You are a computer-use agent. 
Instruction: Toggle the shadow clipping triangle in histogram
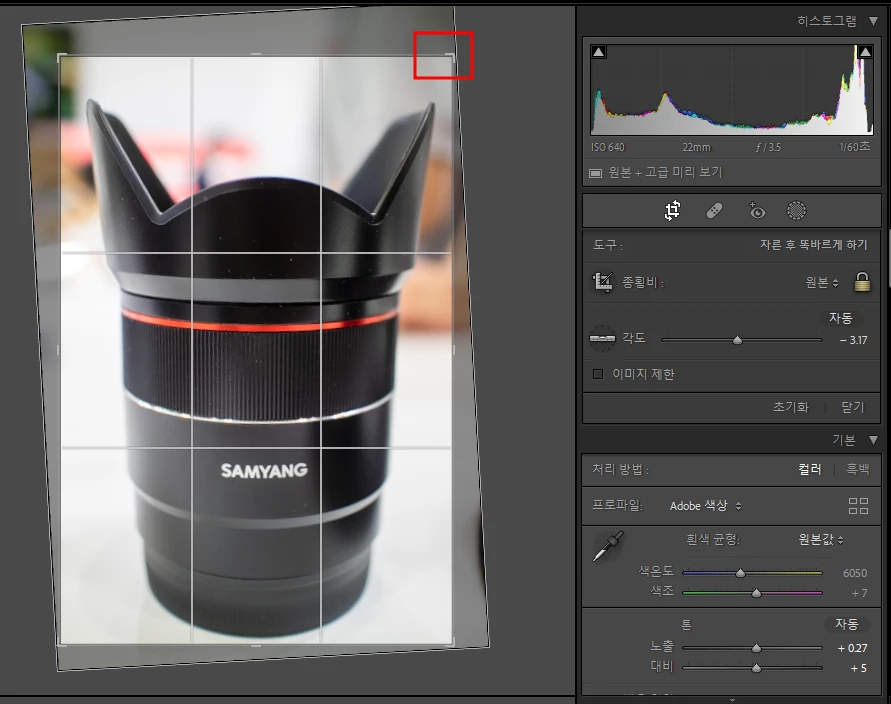tap(598, 52)
